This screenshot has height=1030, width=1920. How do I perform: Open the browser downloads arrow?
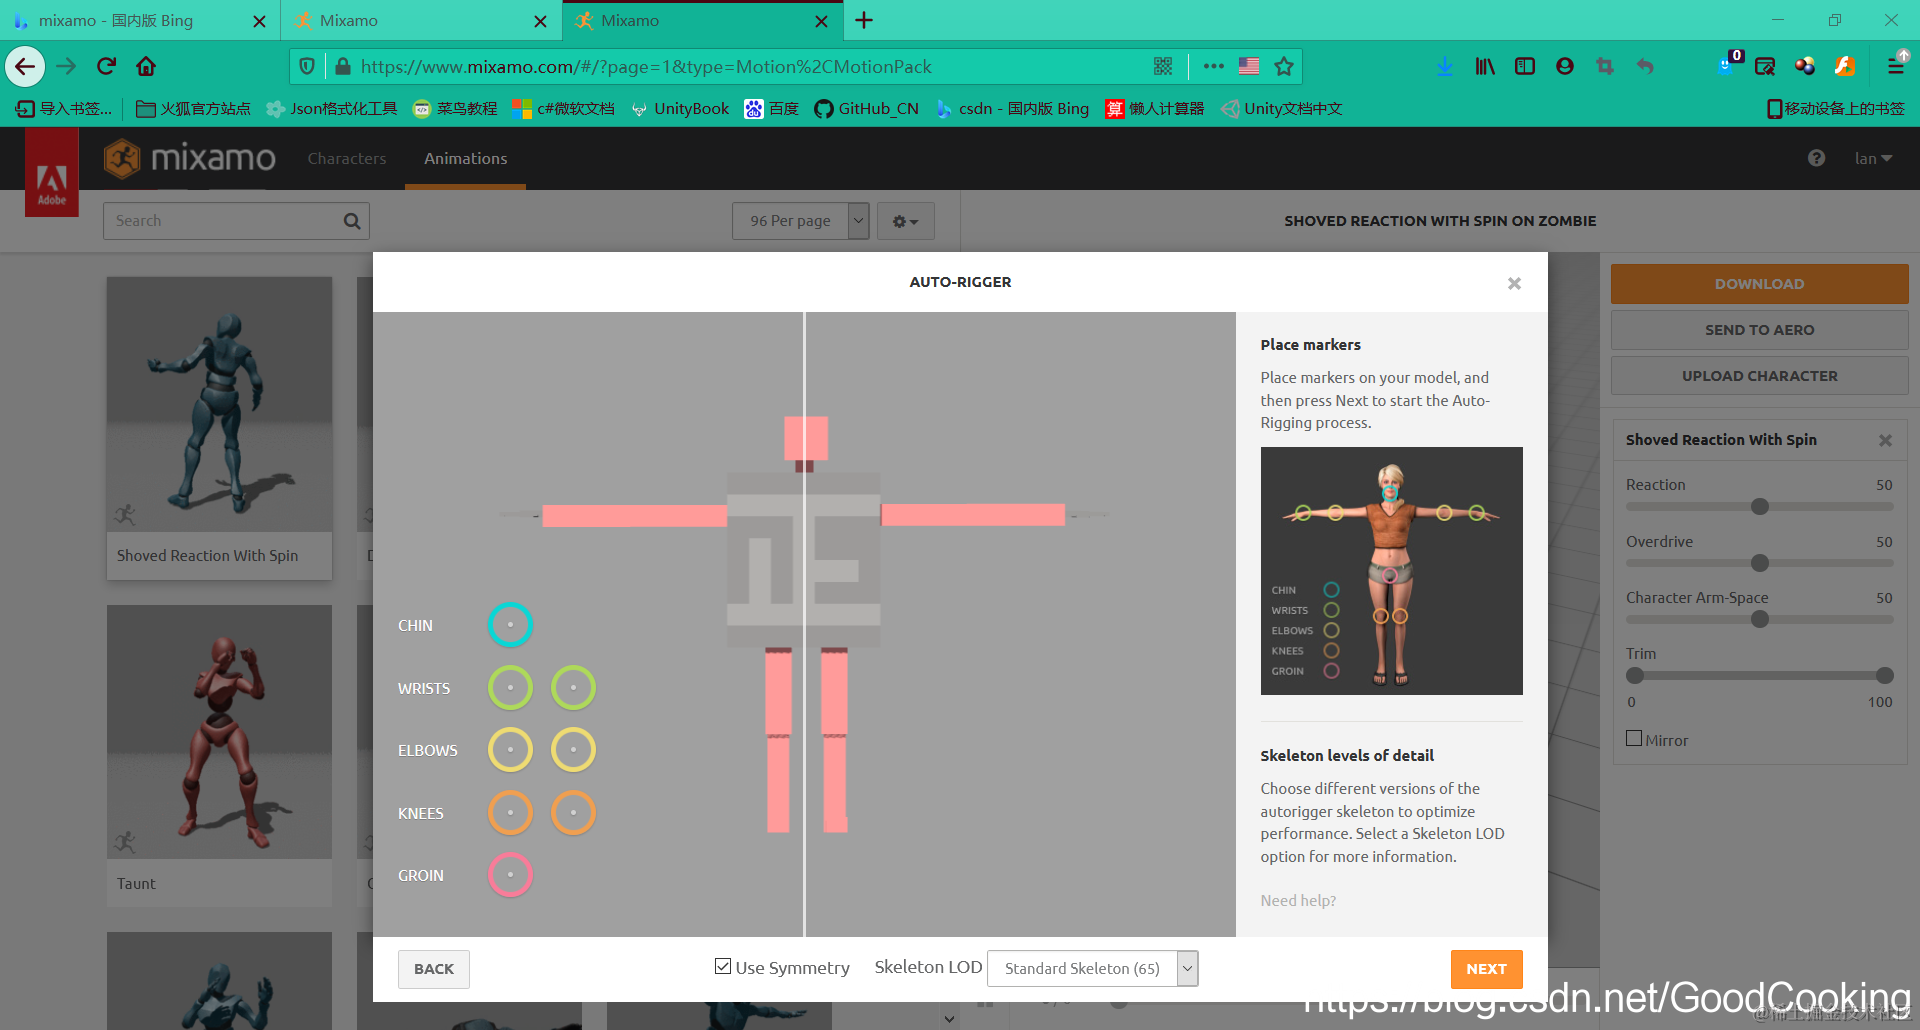pos(1445,67)
